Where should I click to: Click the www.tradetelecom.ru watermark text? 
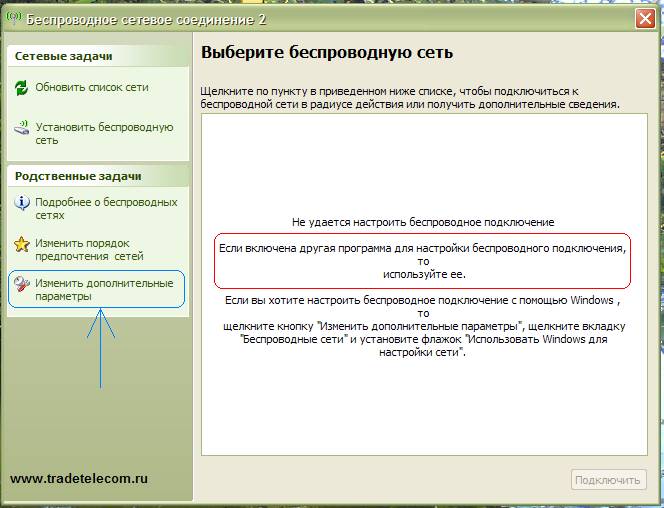79,479
